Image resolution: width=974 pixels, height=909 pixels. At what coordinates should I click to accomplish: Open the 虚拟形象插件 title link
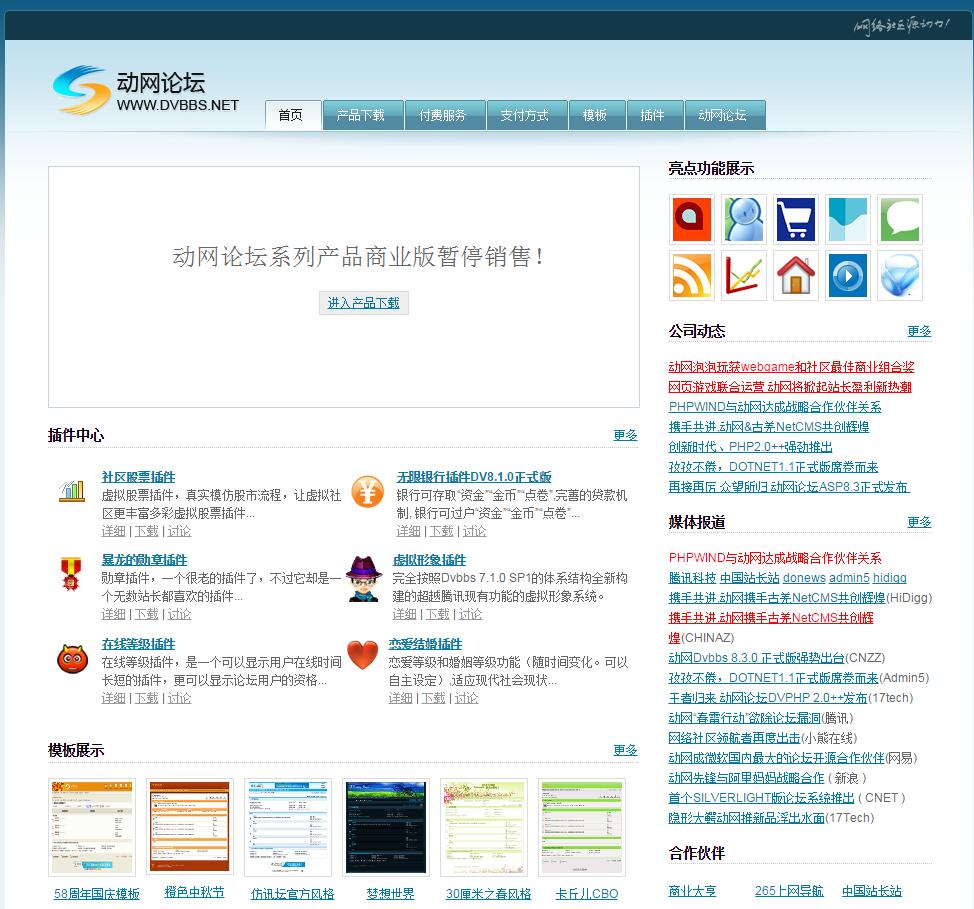pos(429,560)
